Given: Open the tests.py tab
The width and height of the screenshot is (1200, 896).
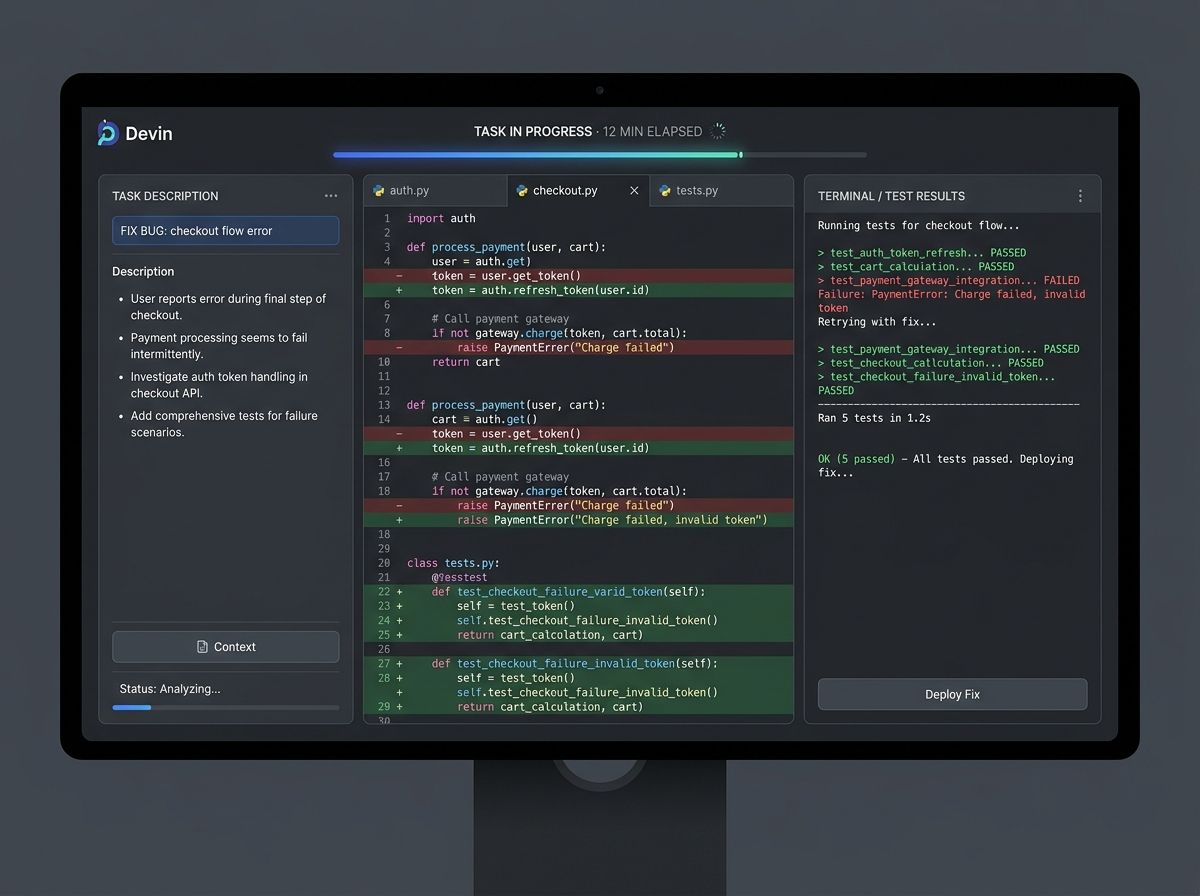Looking at the screenshot, I should pos(721,190).
